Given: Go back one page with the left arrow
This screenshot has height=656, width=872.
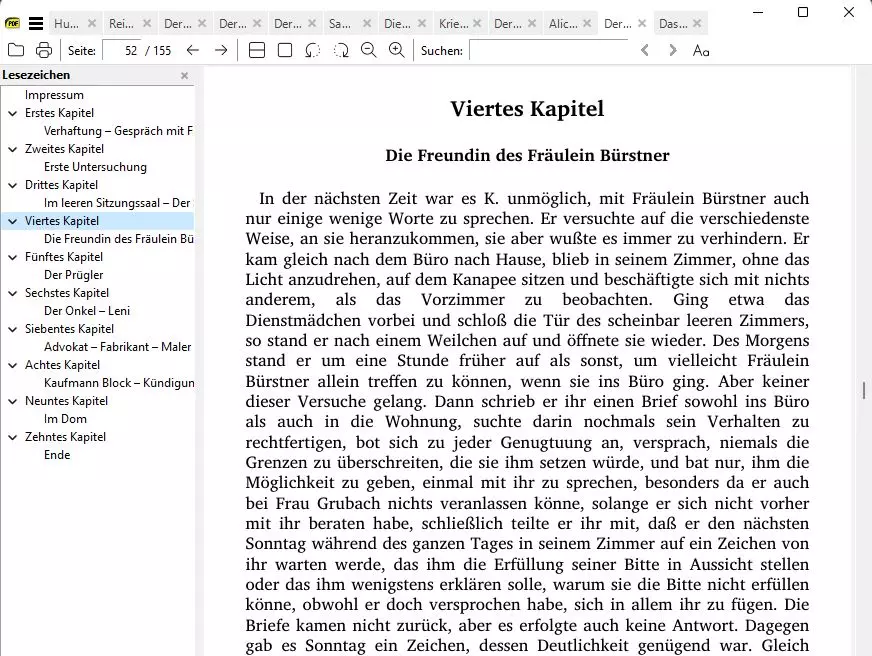Looking at the screenshot, I should (192, 49).
